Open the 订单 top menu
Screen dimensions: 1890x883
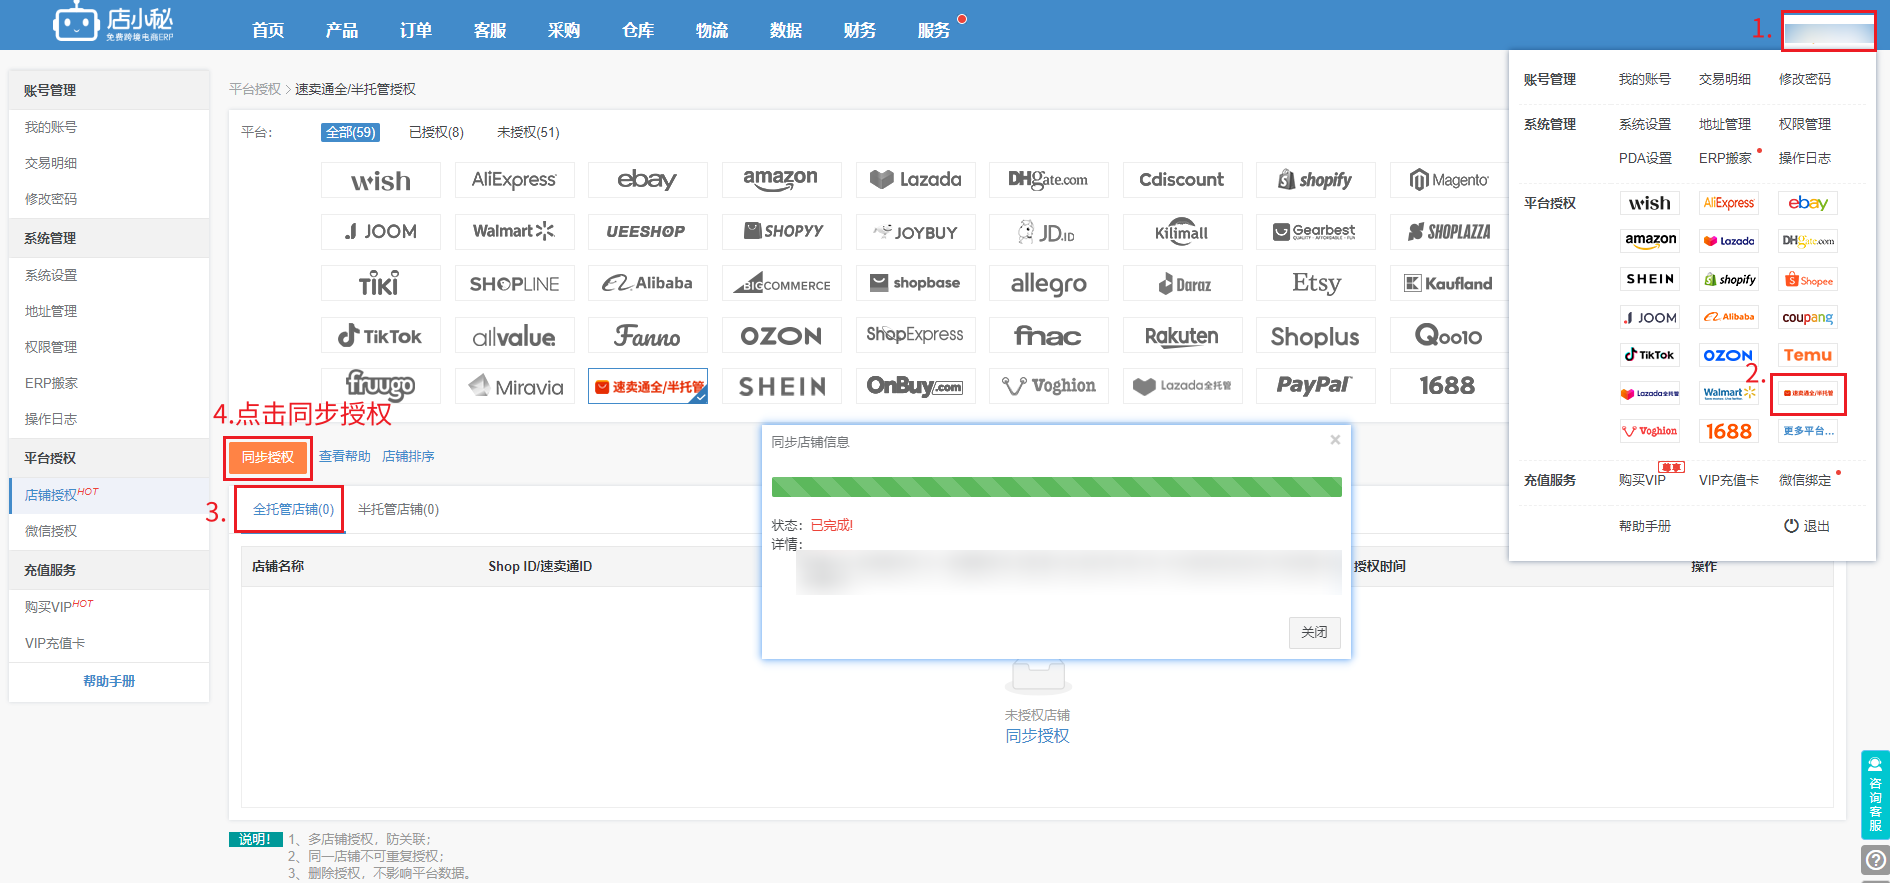tap(416, 30)
